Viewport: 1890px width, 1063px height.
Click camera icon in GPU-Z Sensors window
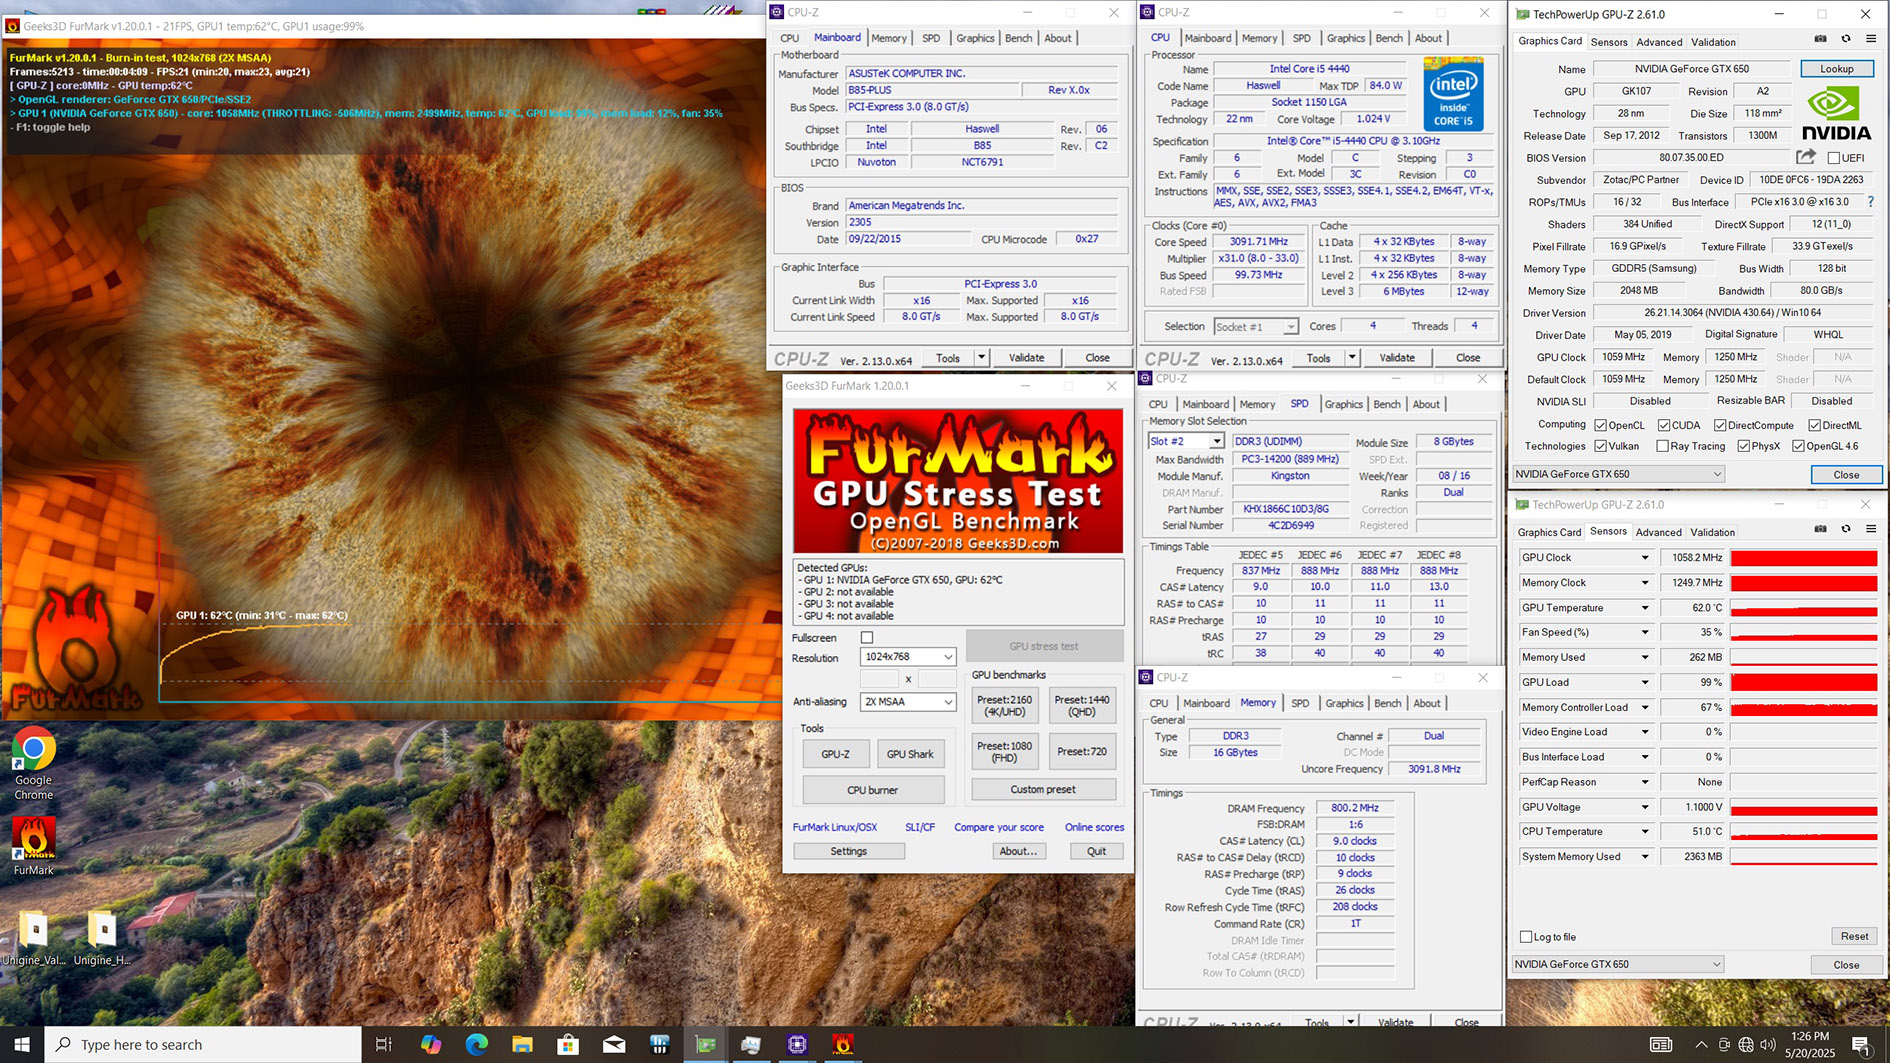(1820, 529)
